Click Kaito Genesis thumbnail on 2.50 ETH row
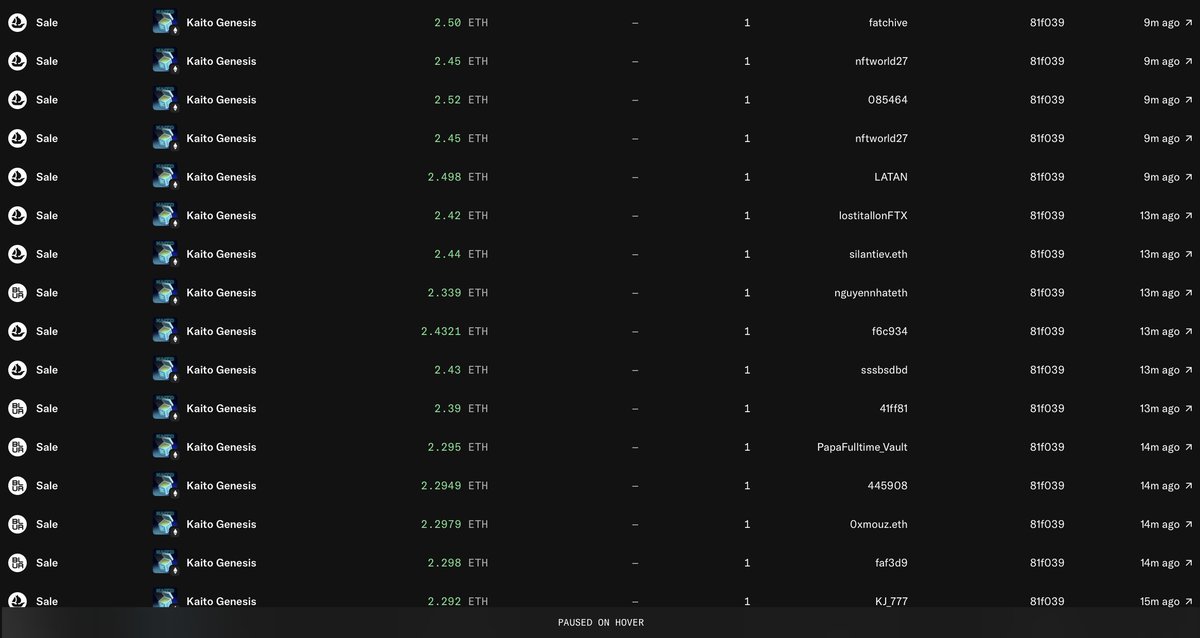The height and width of the screenshot is (638, 1200). (x=165, y=22)
